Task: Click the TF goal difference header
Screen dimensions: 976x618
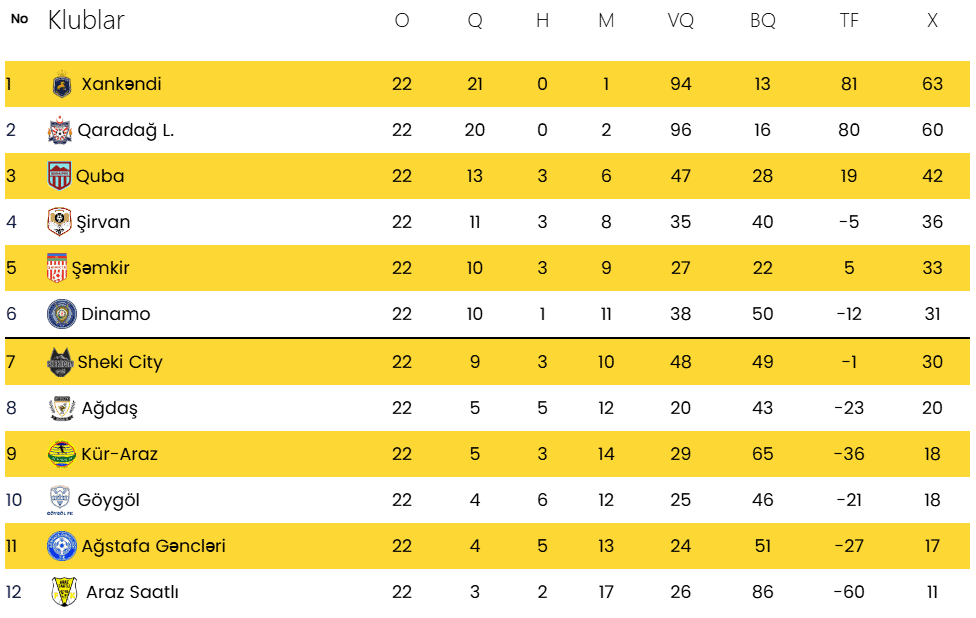Action: (x=849, y=20)
